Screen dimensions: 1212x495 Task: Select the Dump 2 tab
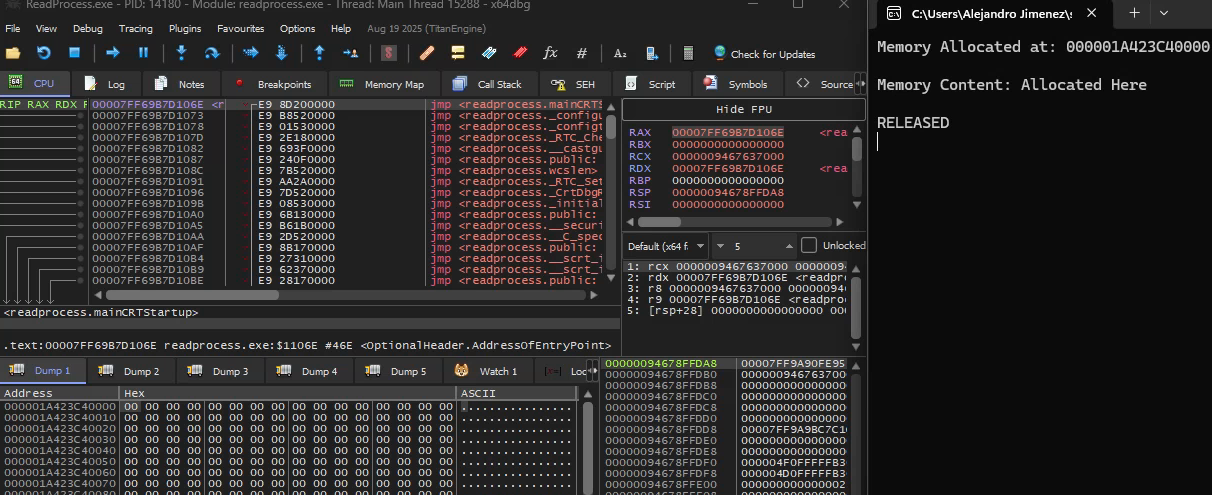[x=129, y=371]
